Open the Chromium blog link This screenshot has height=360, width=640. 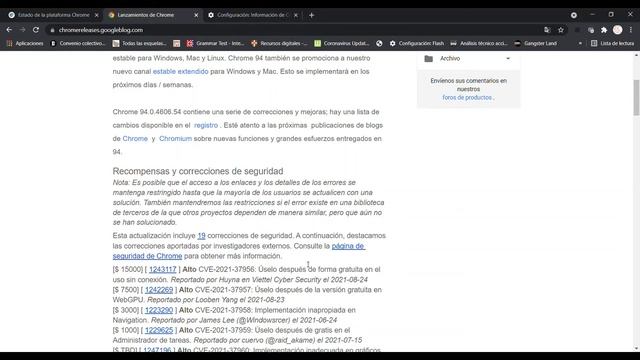coord(176,139)
